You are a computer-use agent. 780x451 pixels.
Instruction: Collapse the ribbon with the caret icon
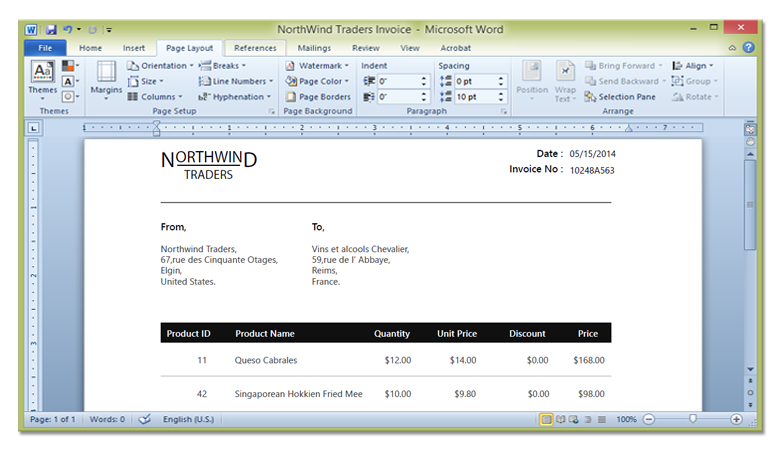[732, 48]
